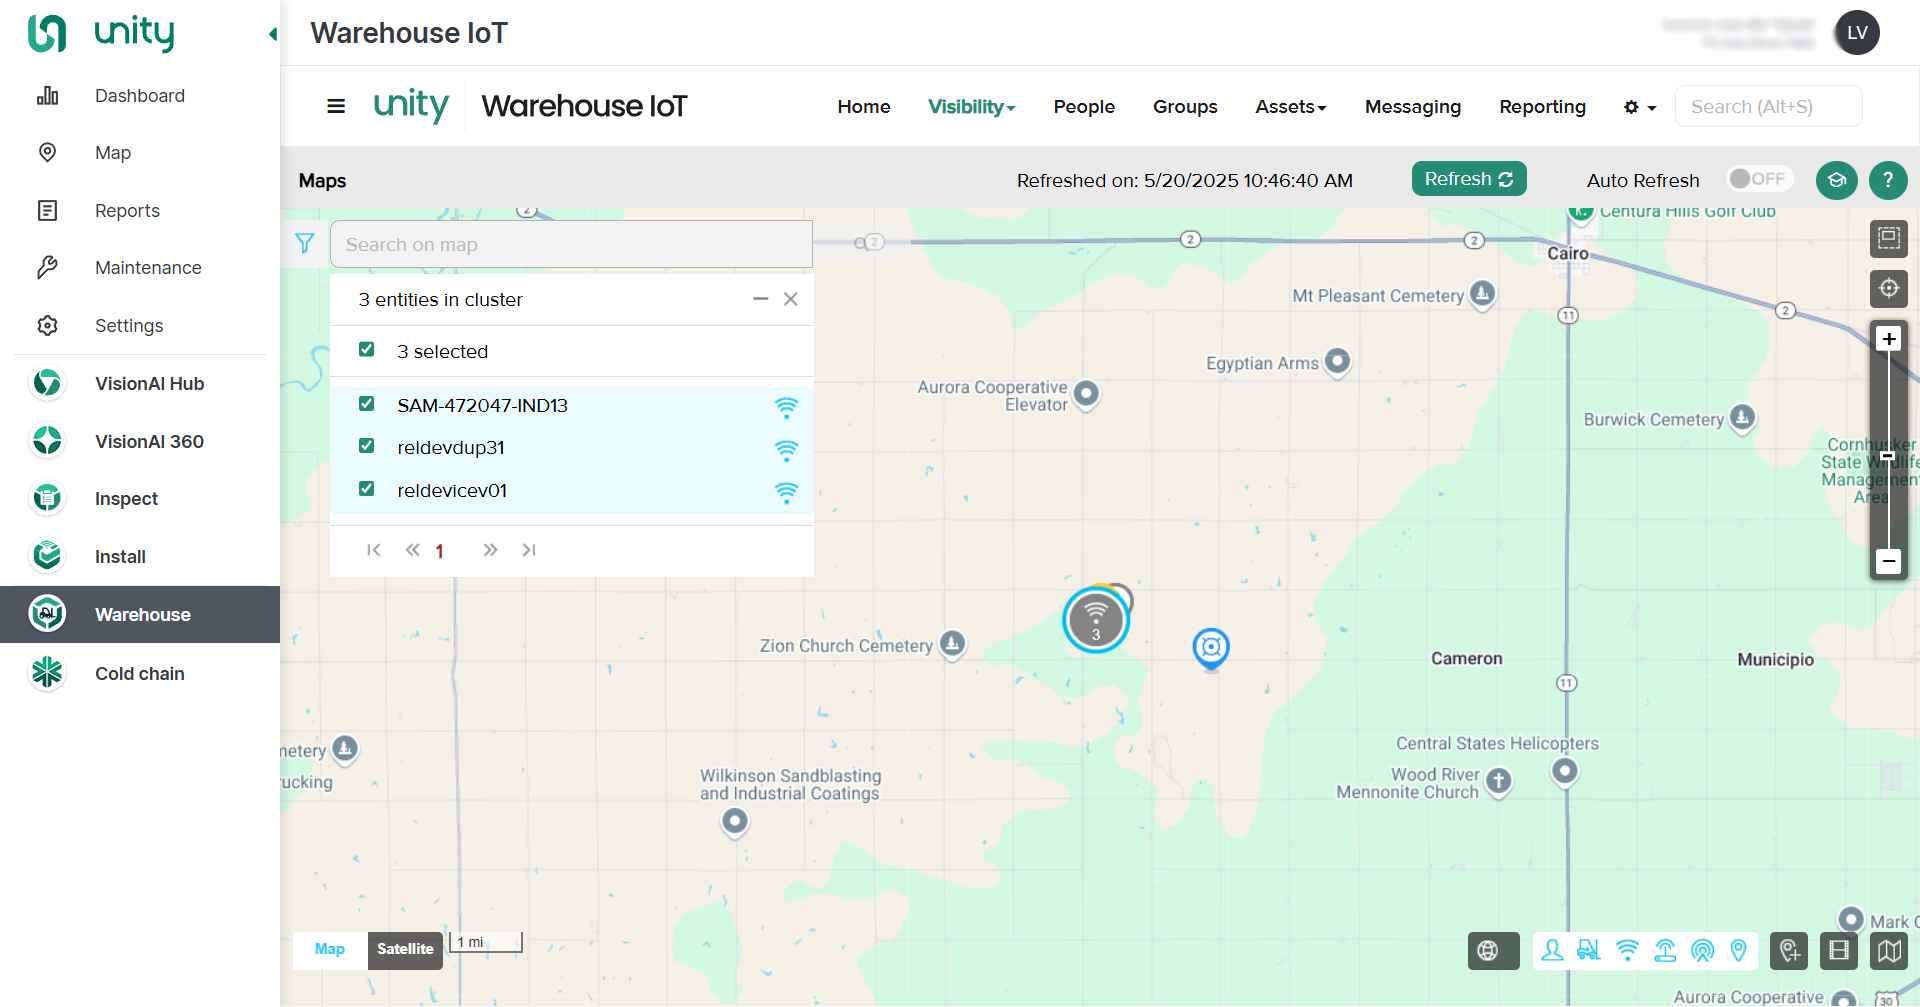Viewport: 1920px width, 1007px height.
Task: Click the recenter crosshair map button
Action: [x=1889, y=288]
